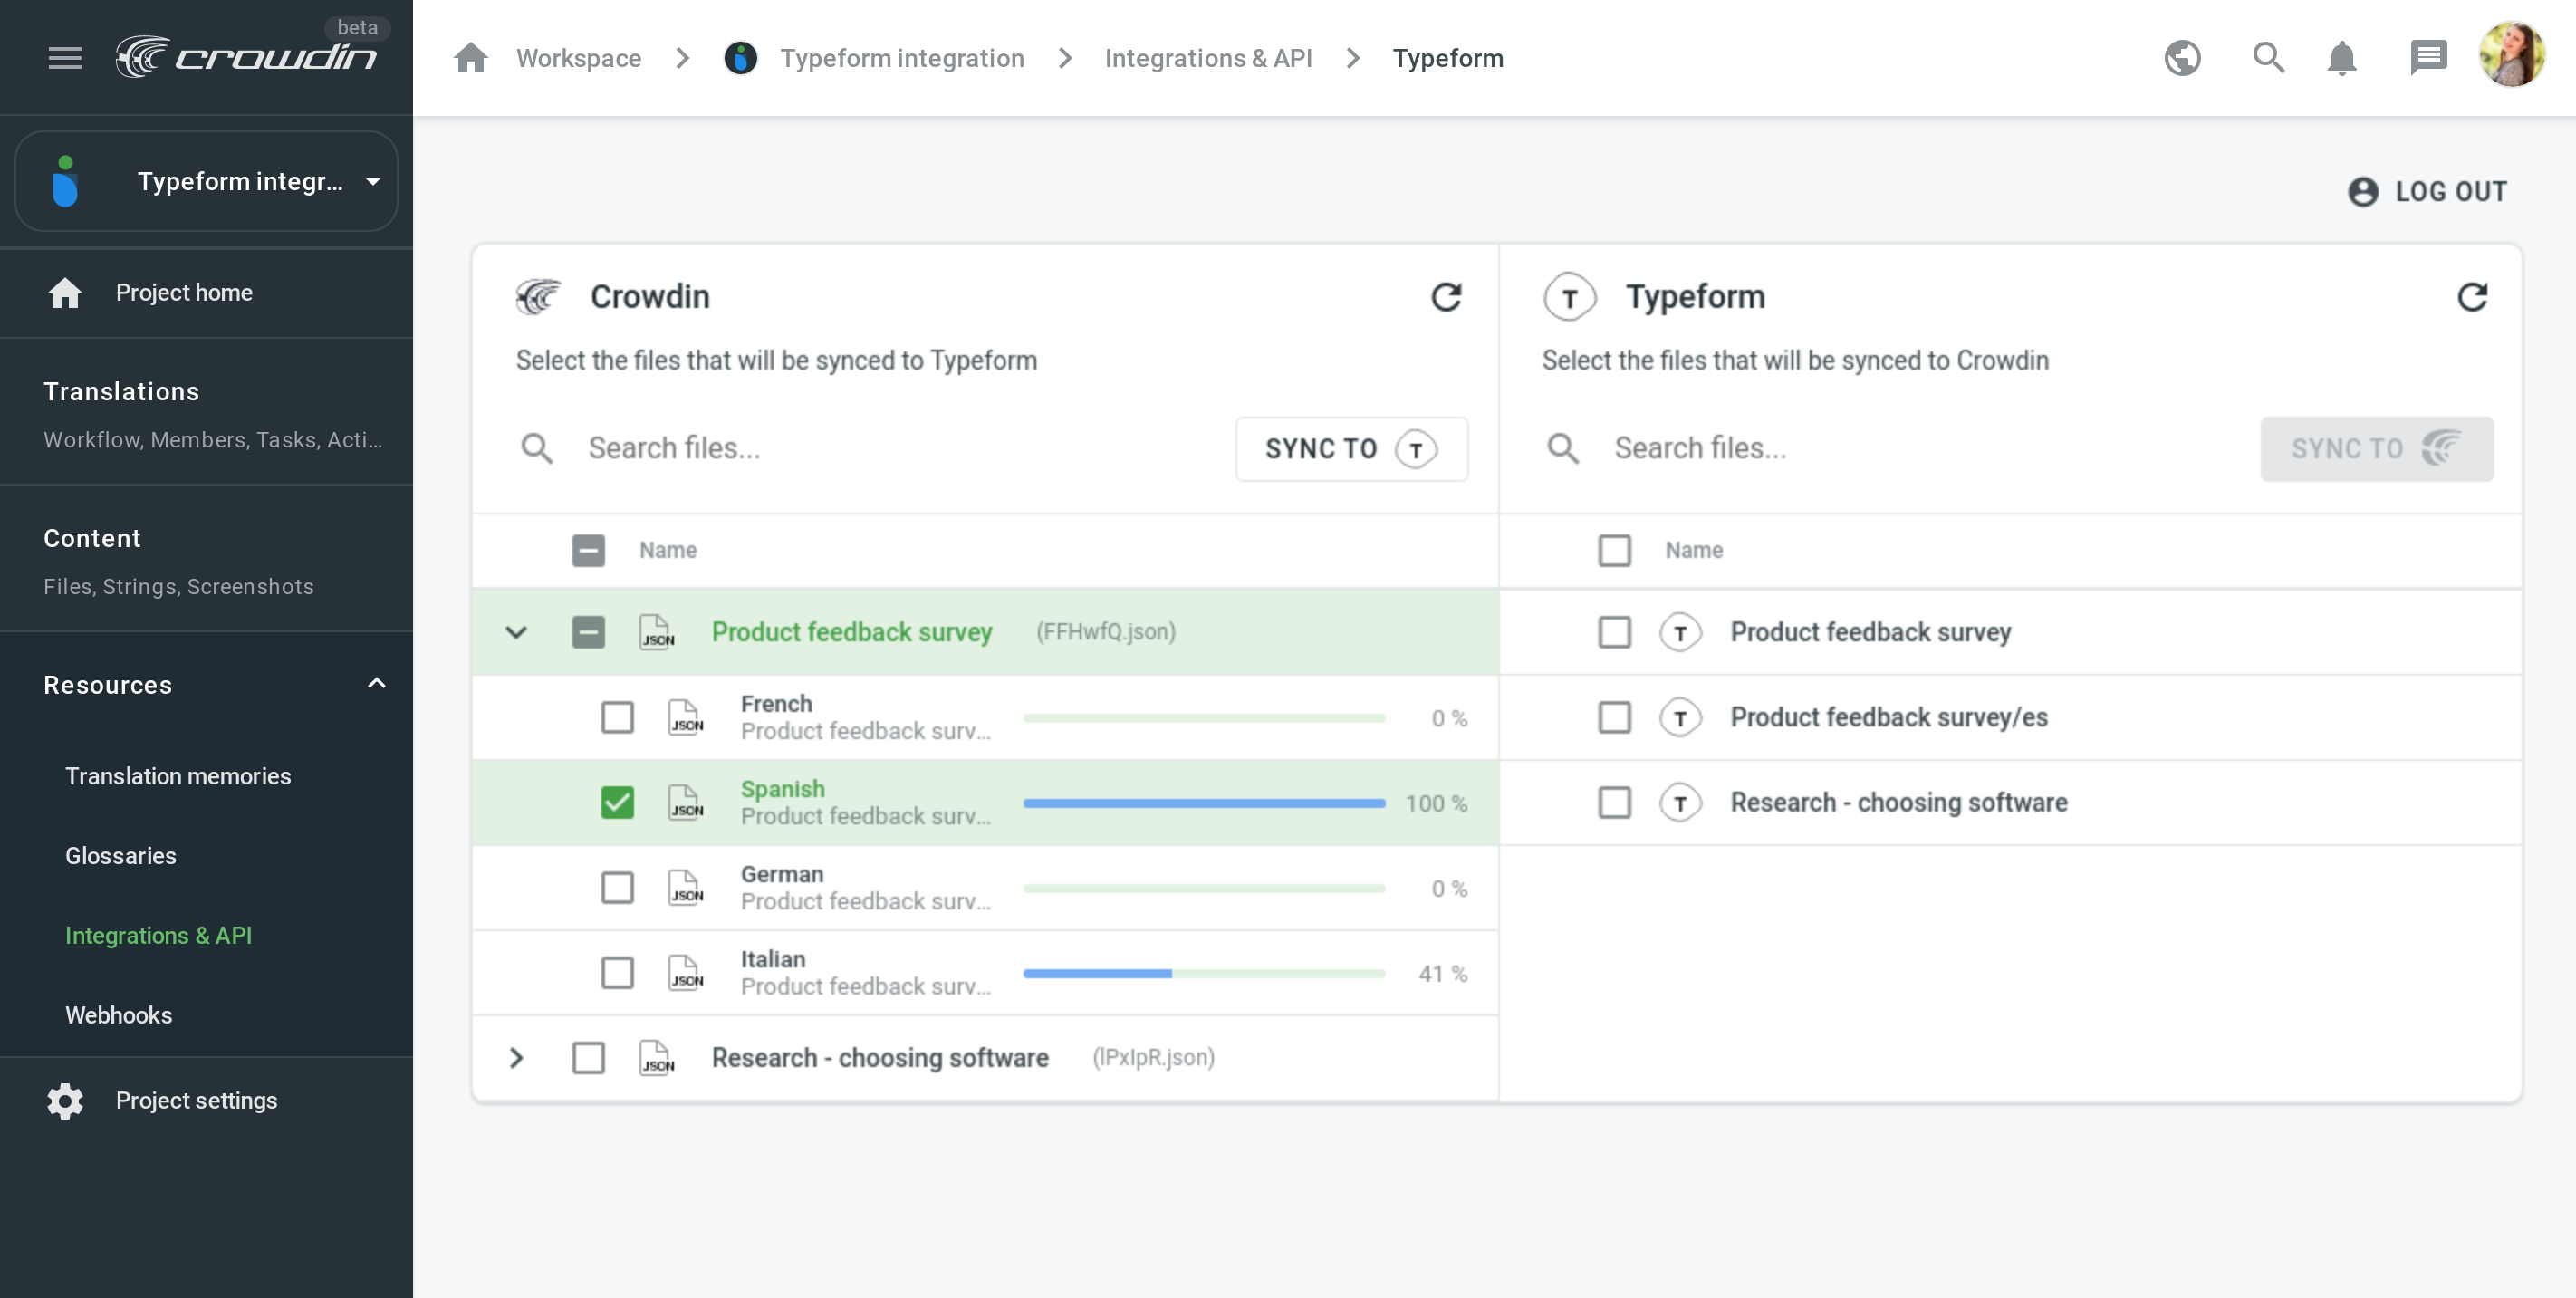Toggle the select-all checkbox in the Typeform header
The height and width of the screenshot is (1298, 2576).
1614,550
